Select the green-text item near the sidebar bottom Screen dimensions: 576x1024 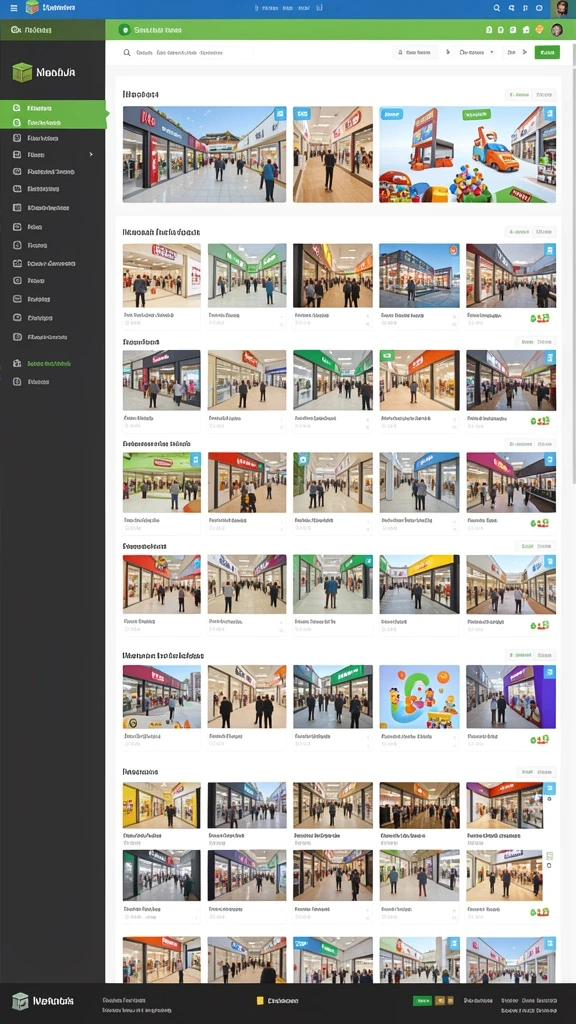pyautogui.click(x=49, y=363)
